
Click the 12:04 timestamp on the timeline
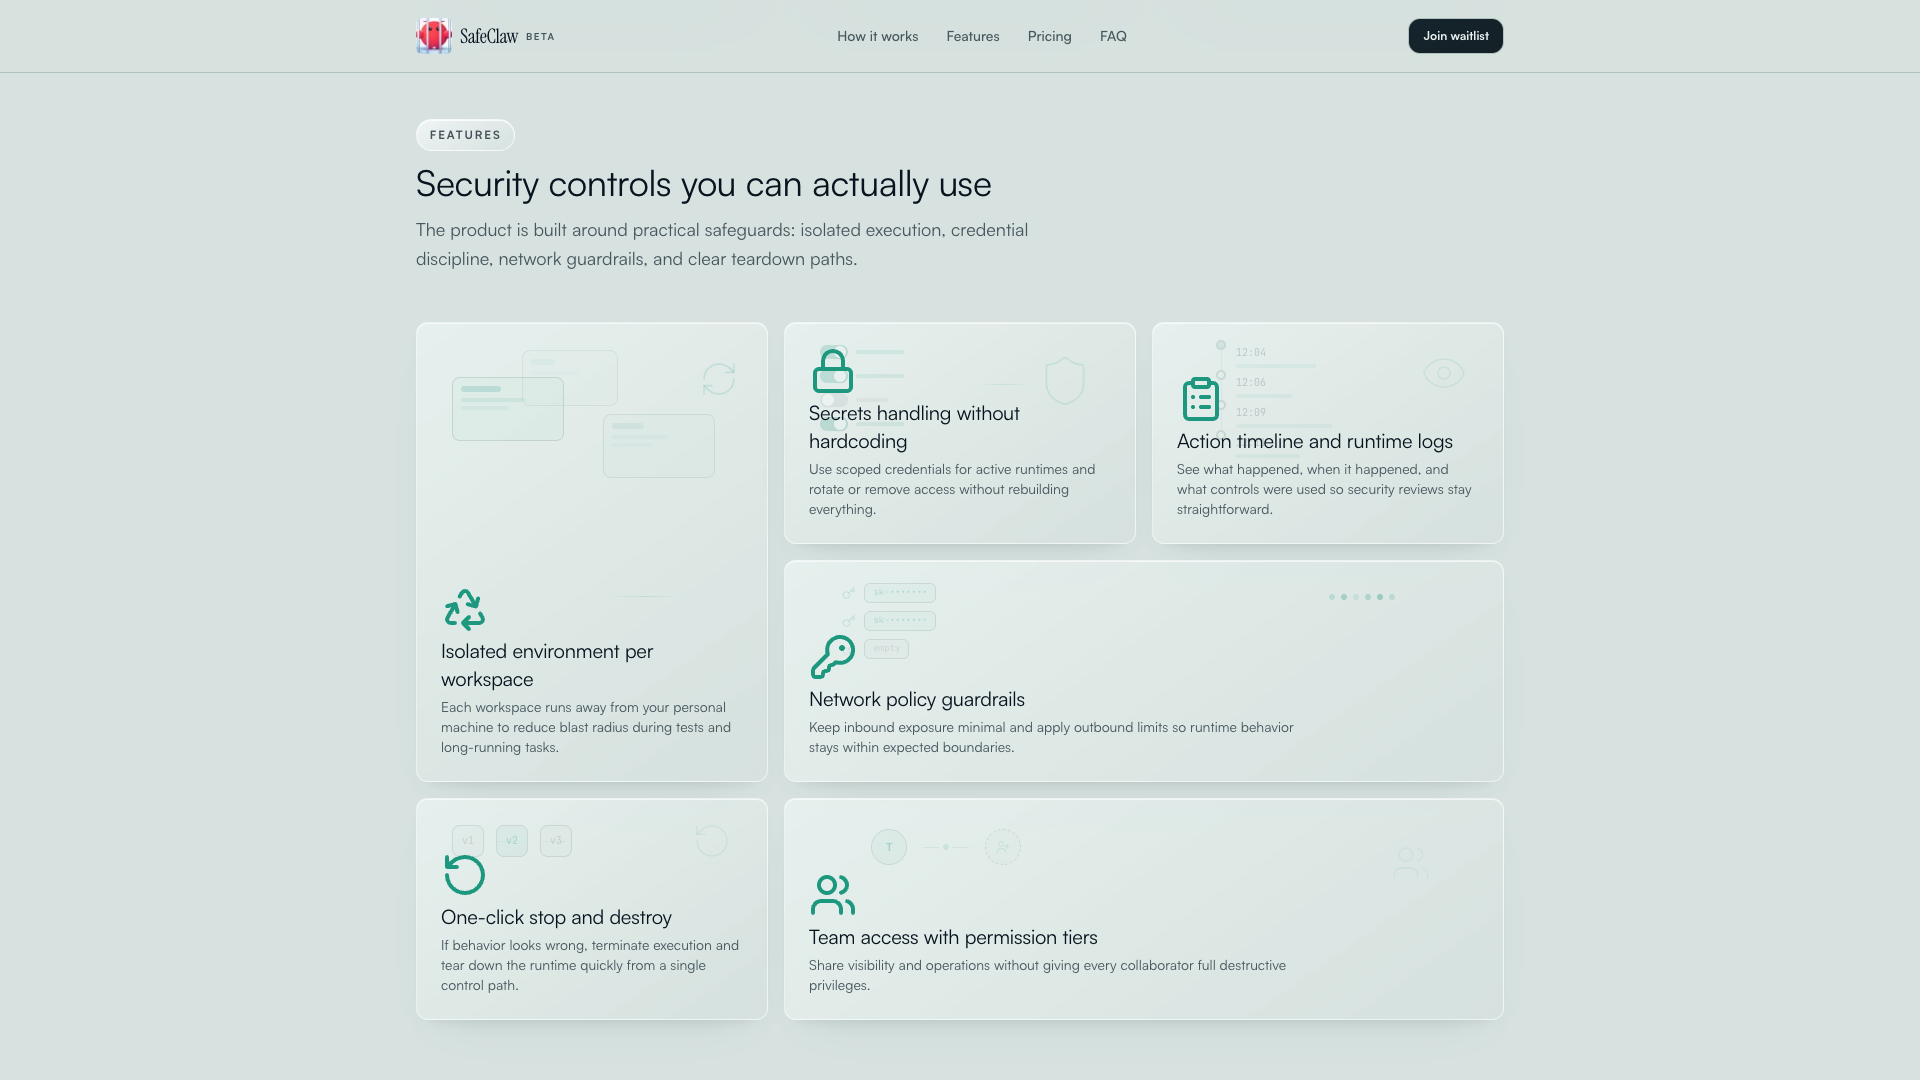click(1253, 352)
